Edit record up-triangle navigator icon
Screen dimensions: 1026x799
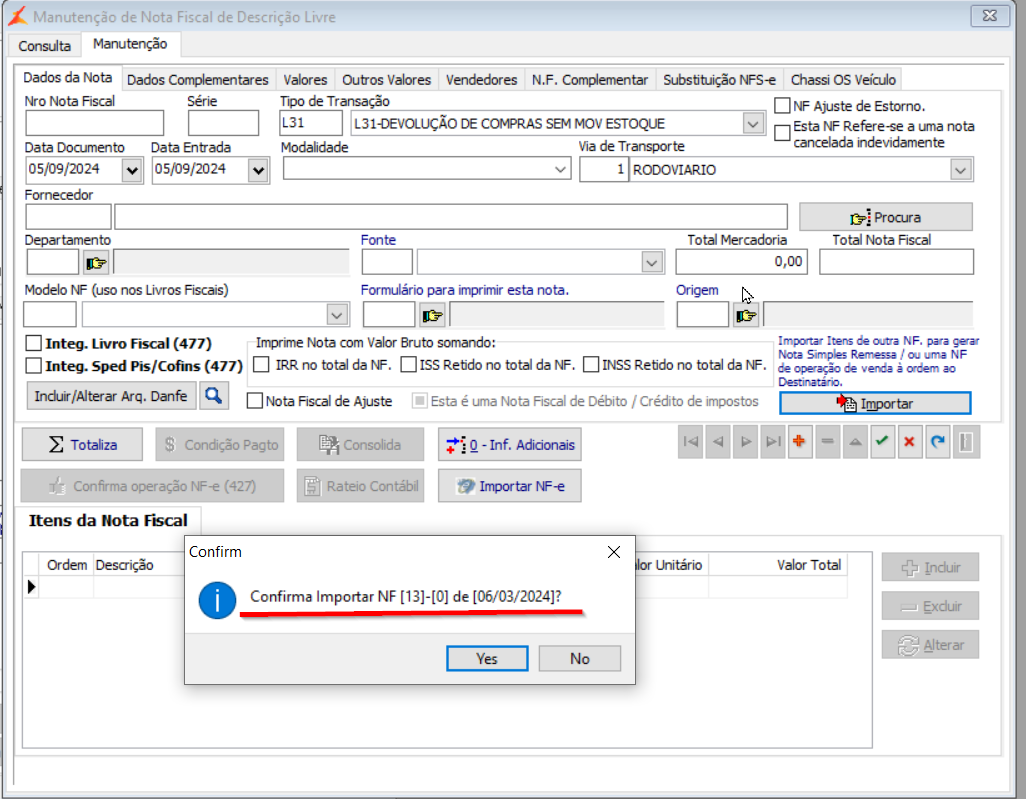point(855,442)
